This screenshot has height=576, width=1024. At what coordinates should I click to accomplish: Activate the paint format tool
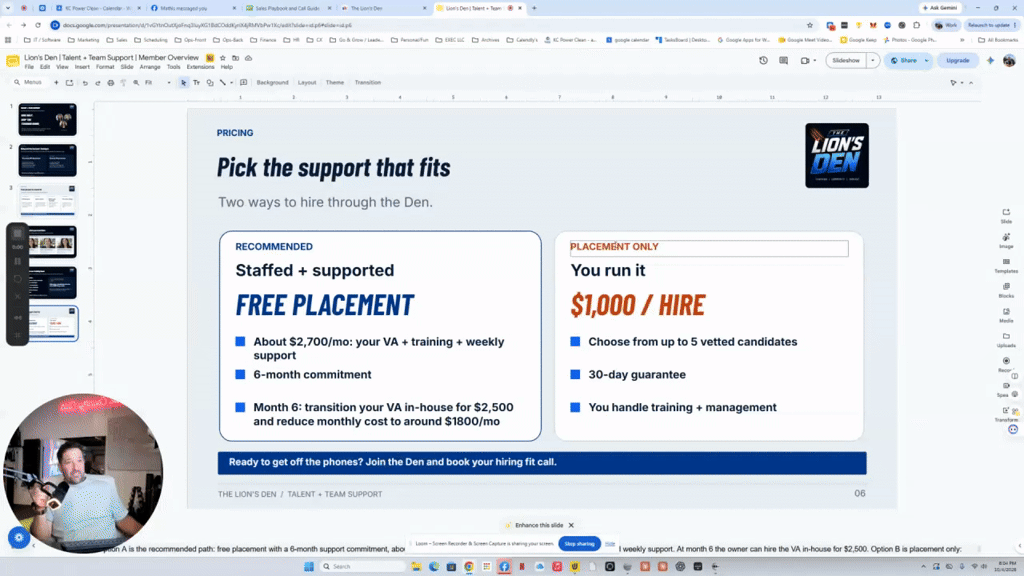(123, 83)
